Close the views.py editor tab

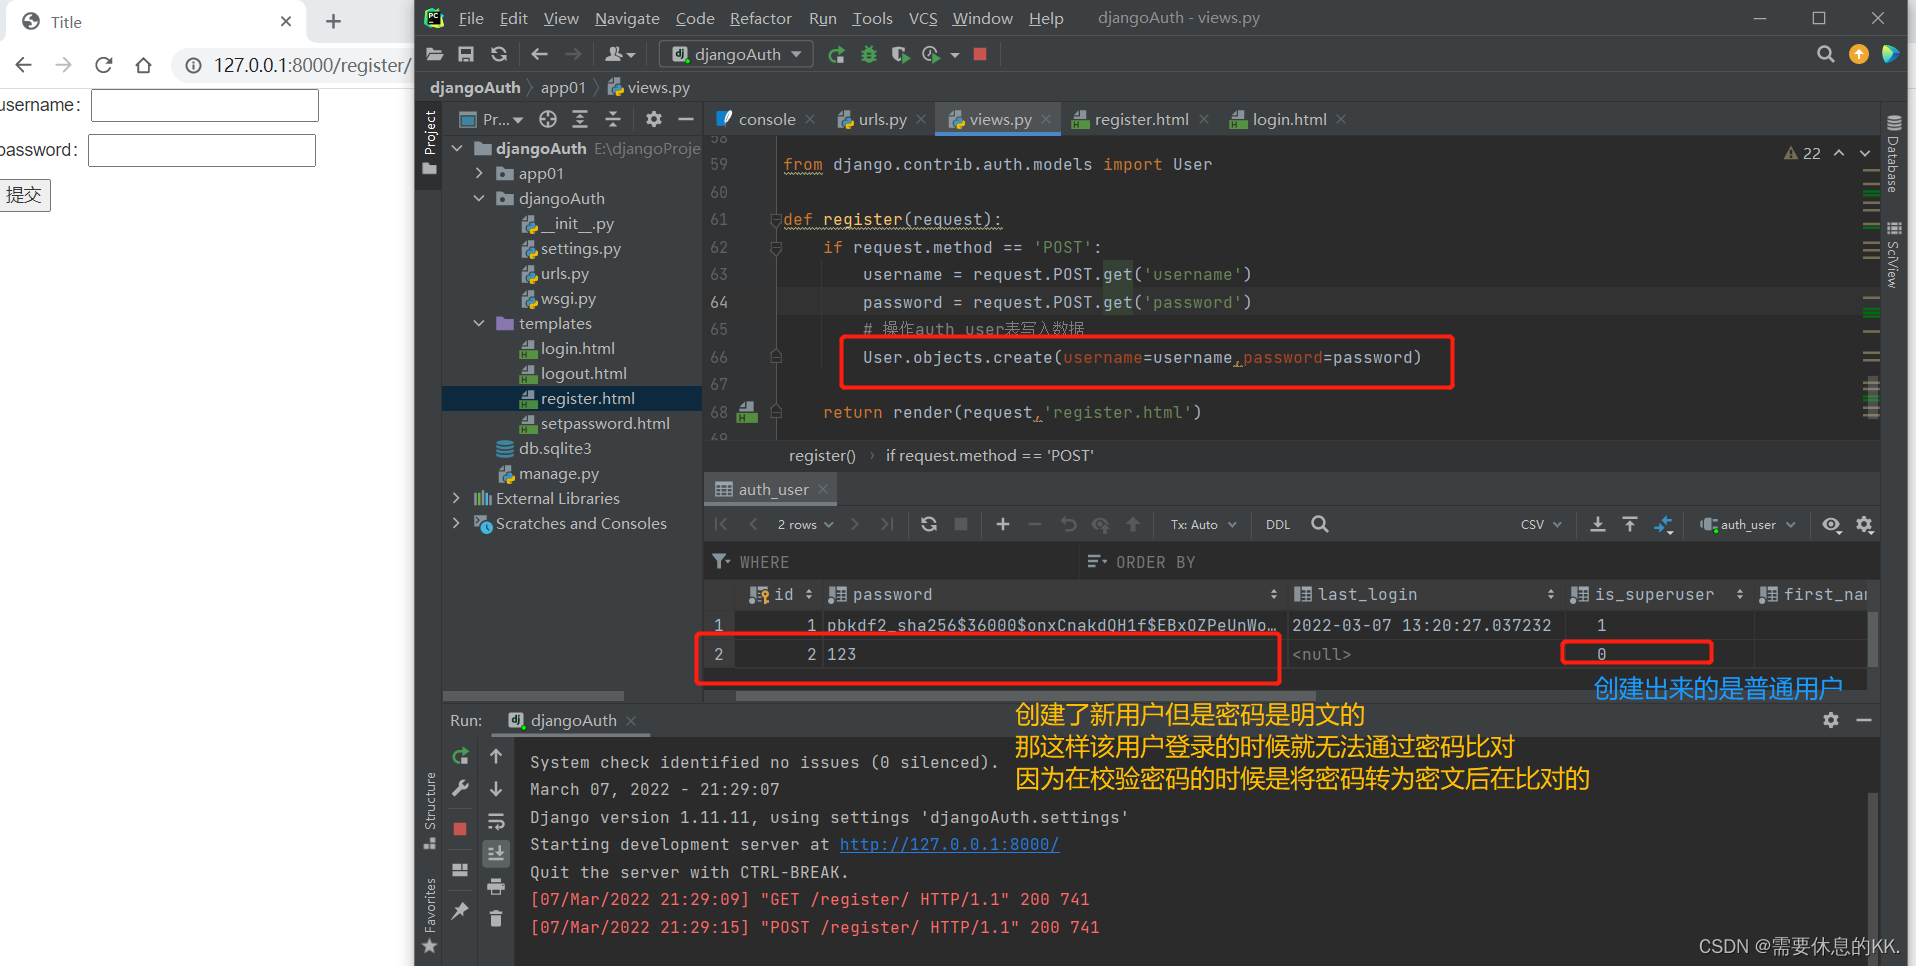(1046, 119)
